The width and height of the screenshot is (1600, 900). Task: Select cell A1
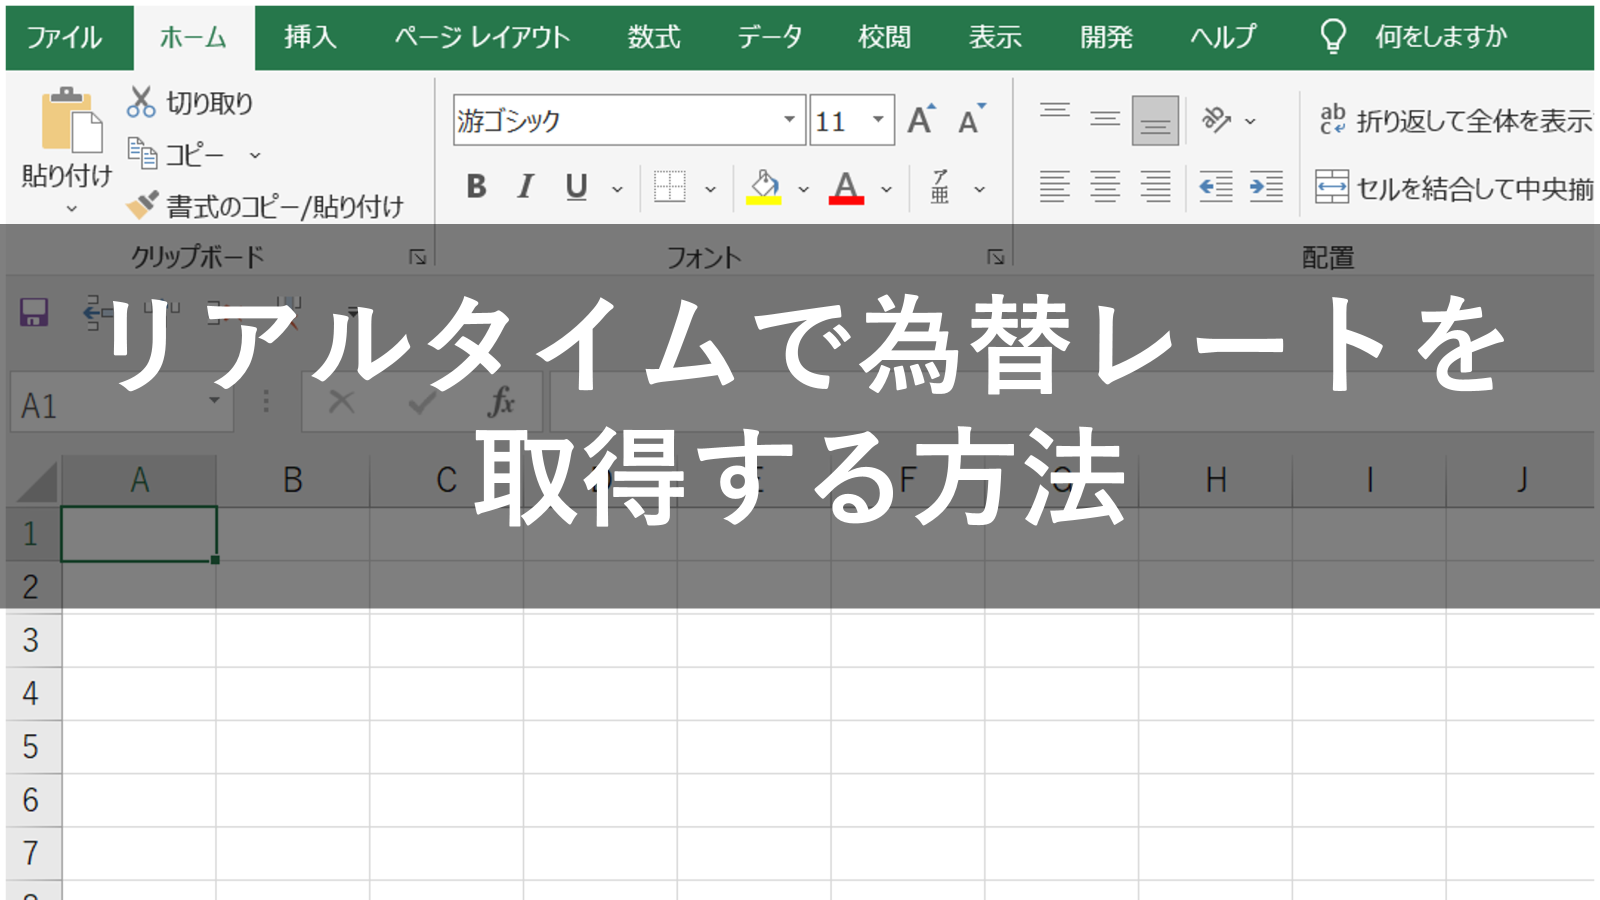(139, 534)
